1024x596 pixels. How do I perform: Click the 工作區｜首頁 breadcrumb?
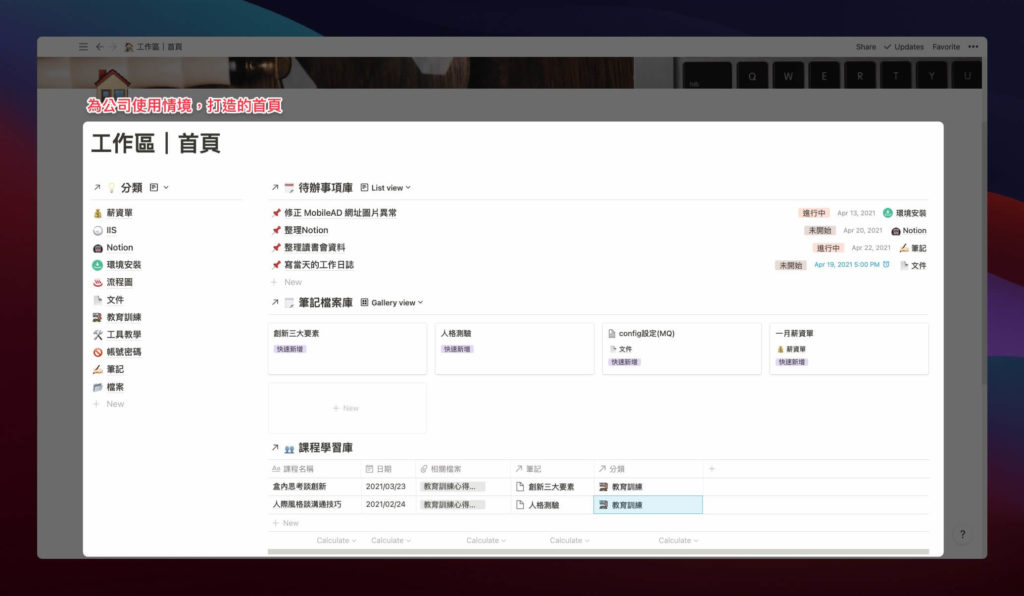[x=153, y=47]
